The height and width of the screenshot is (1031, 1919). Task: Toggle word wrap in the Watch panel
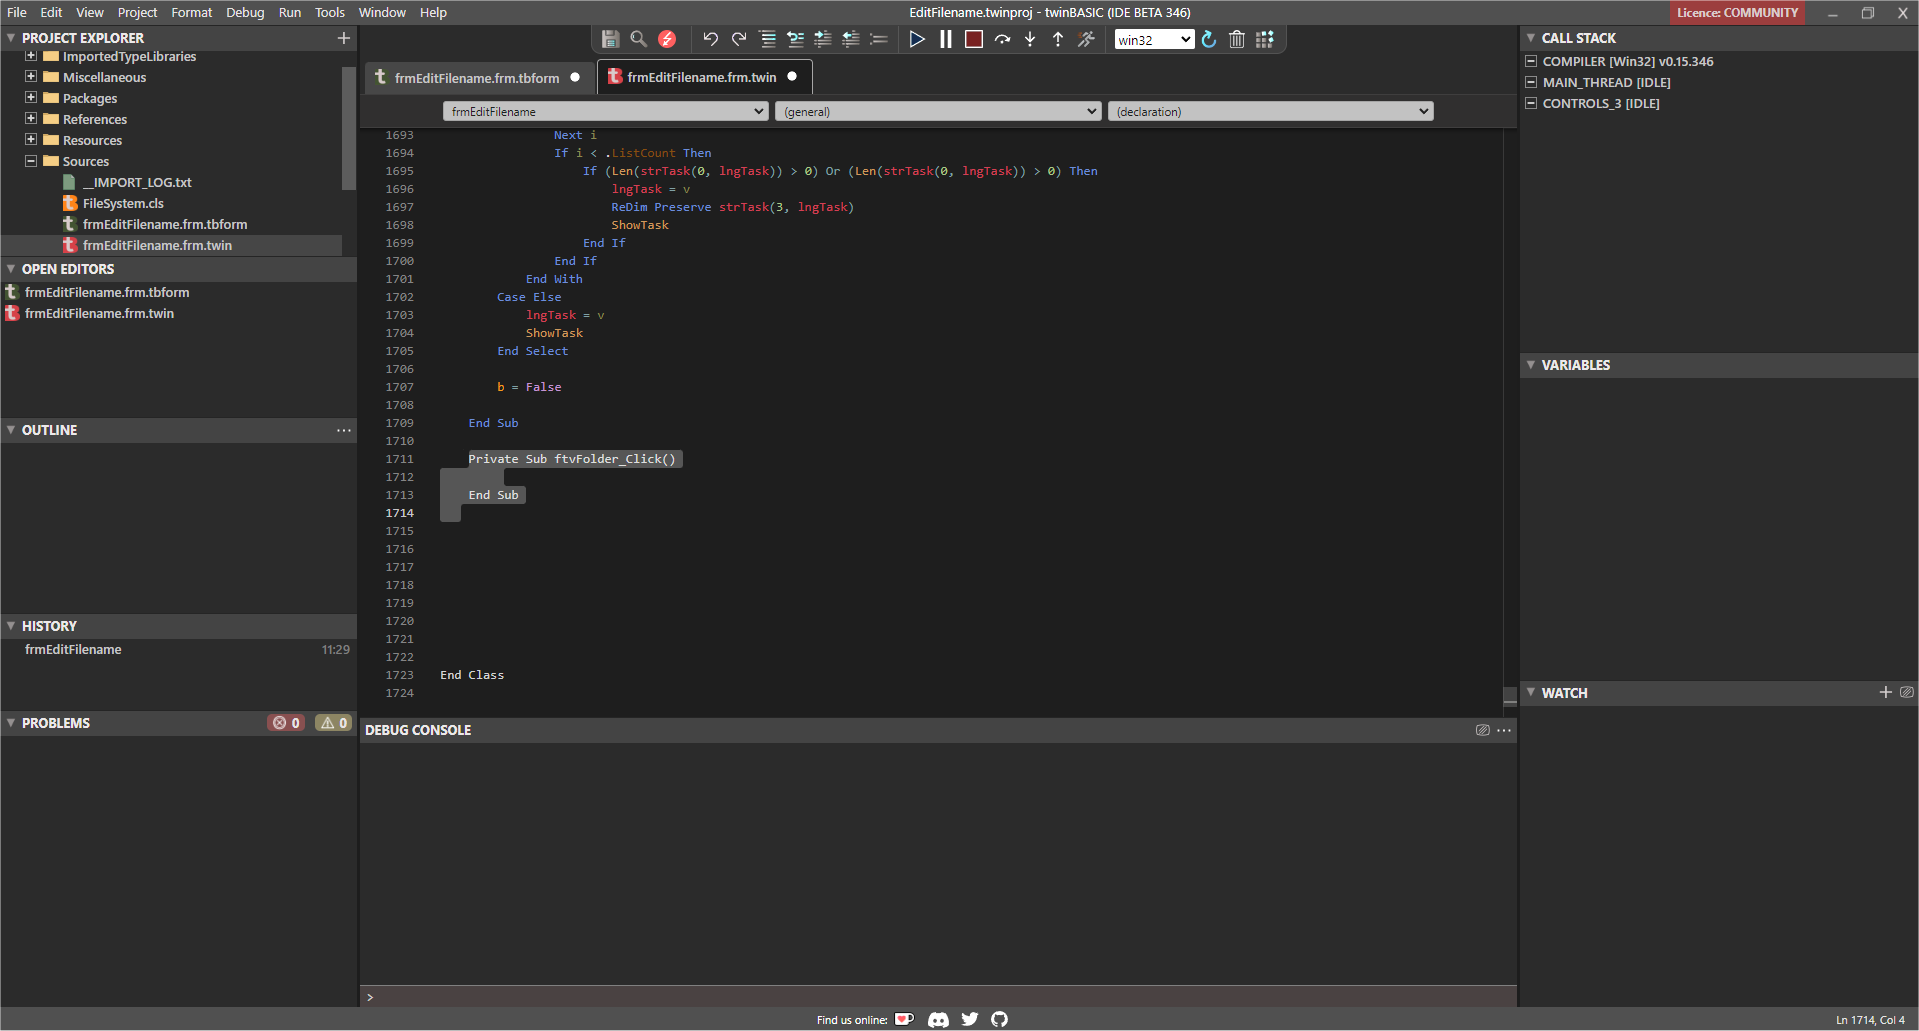(1907, 692)
